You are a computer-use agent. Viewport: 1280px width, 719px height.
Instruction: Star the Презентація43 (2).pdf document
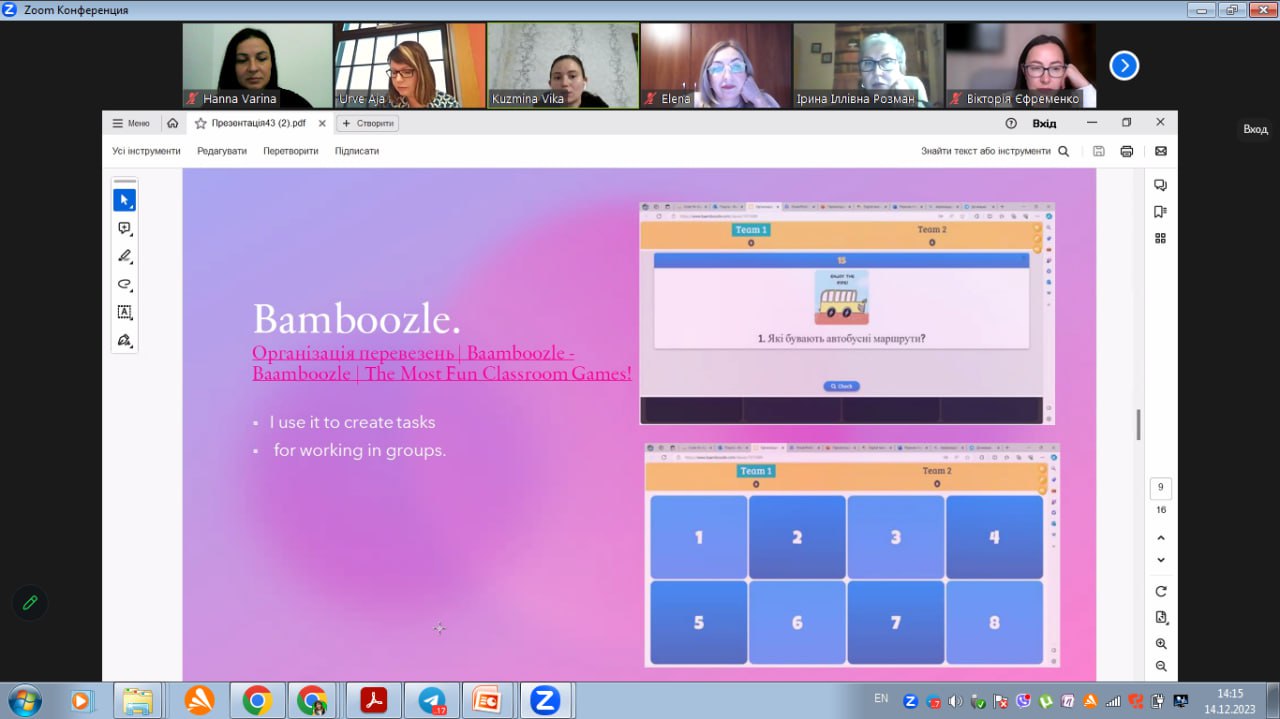200,123
